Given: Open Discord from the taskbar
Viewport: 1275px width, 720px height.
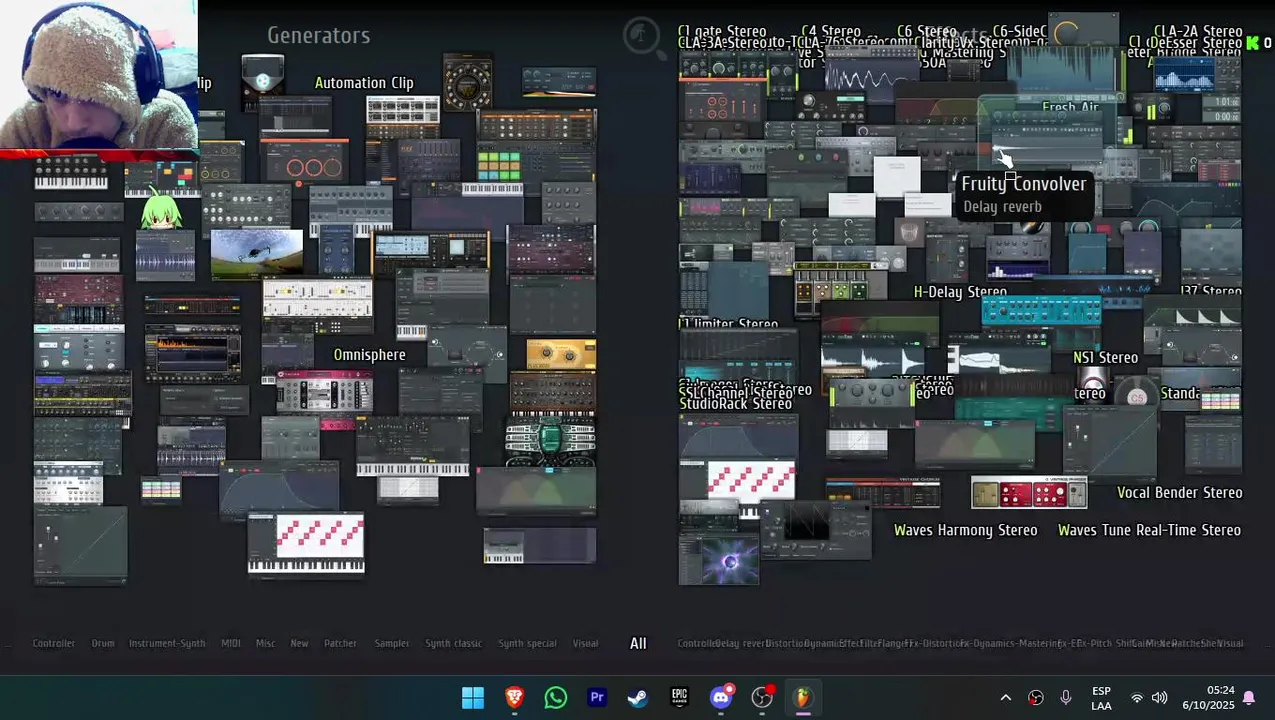Looking at the screenshot, I should click(721, 697).
